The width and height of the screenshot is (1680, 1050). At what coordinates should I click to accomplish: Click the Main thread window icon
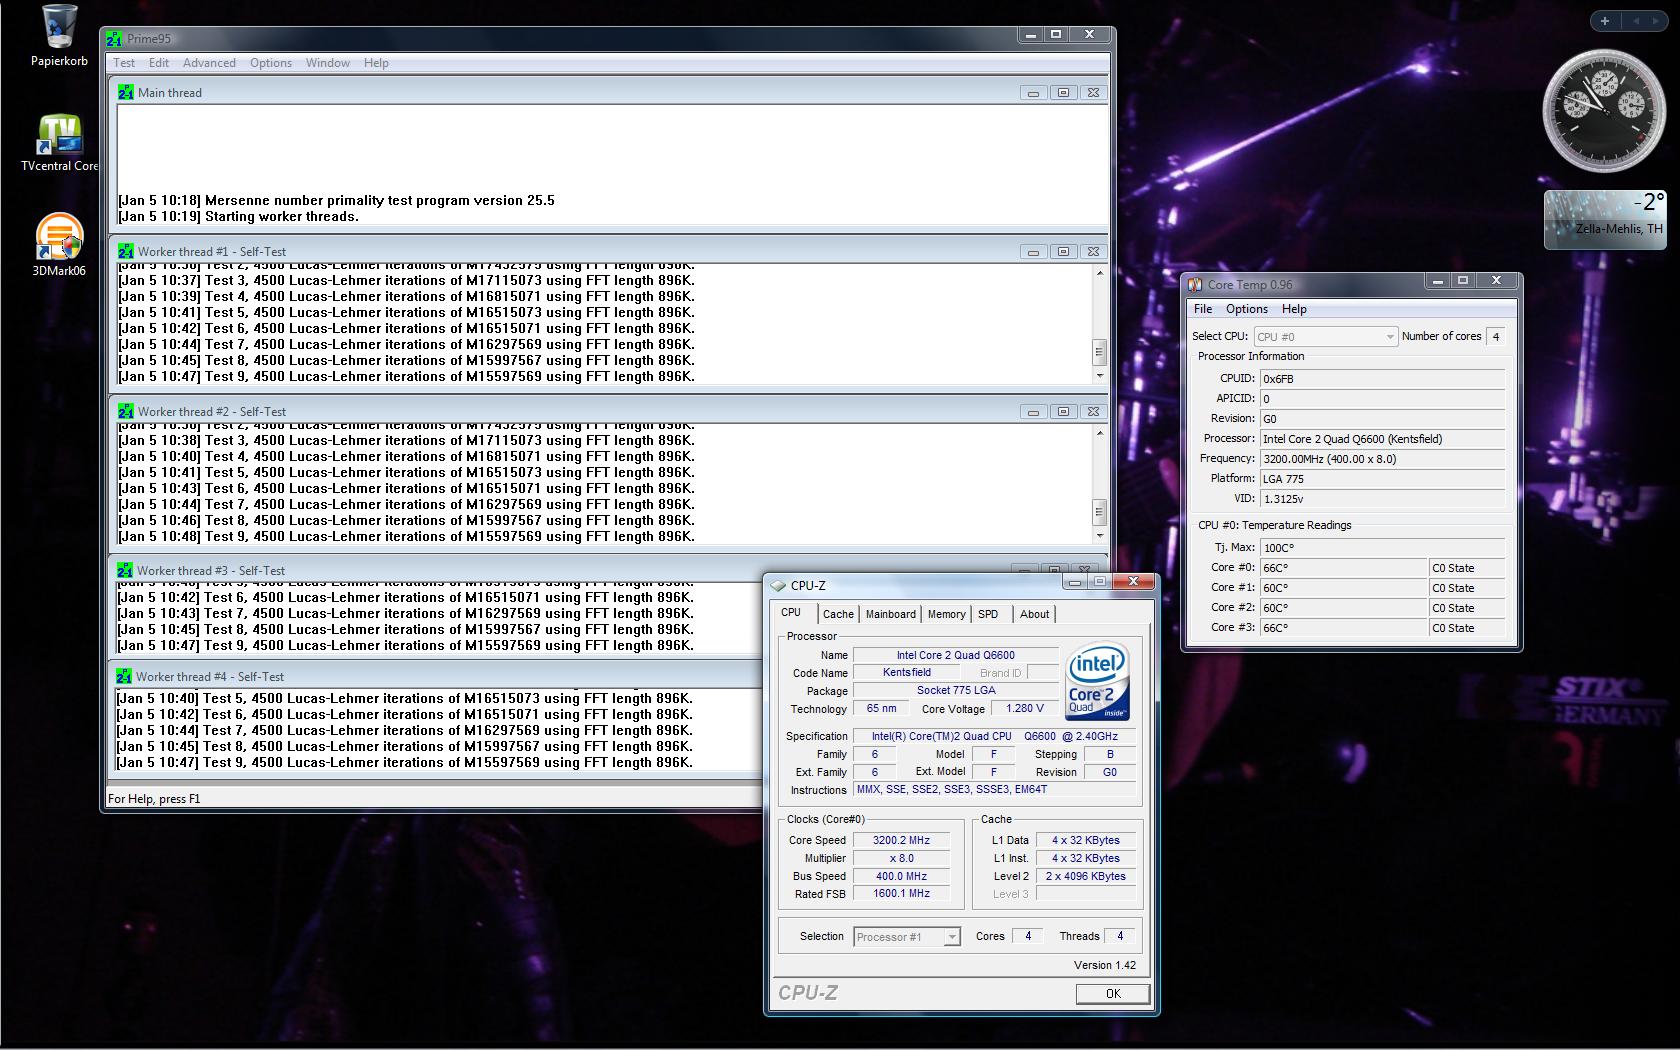[125, 93]
